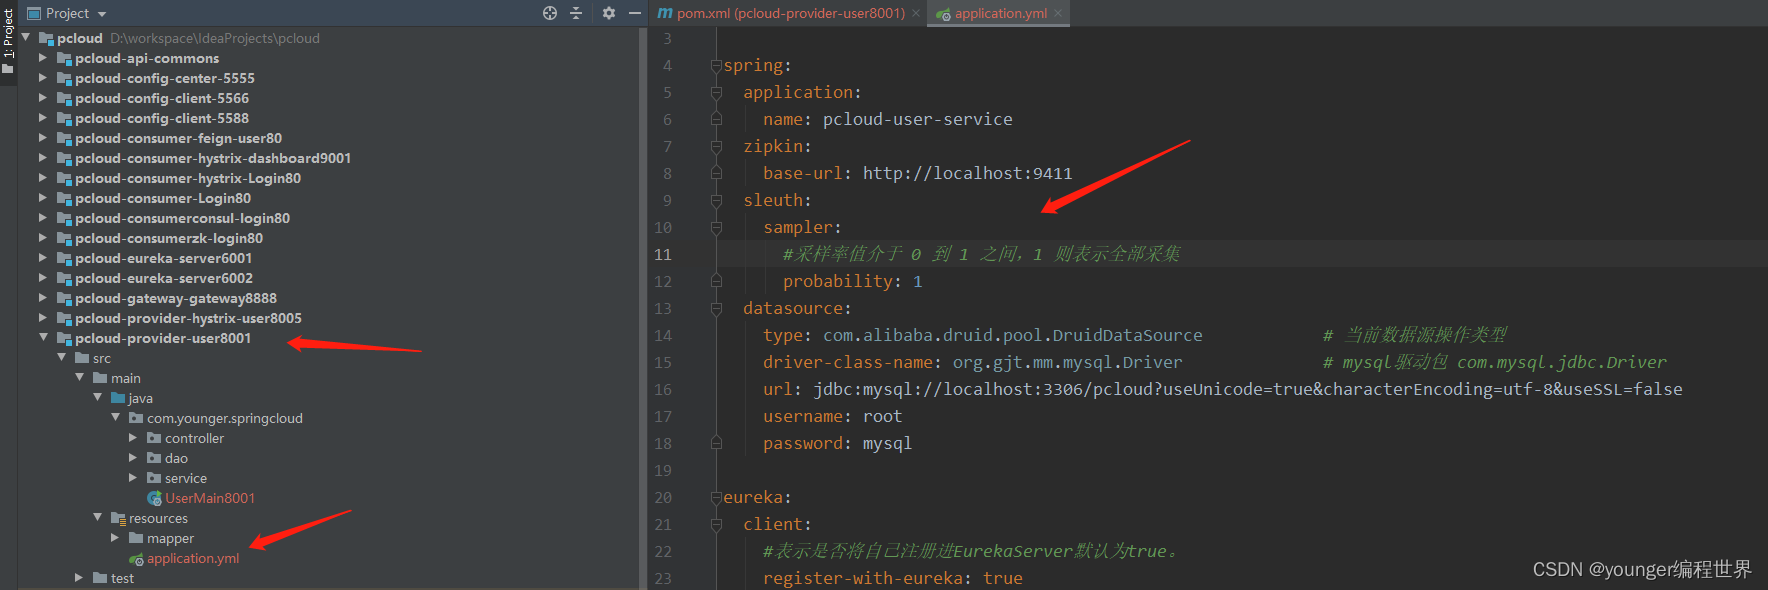This screenshot has height=590, width=1768.
Task: Select the test folder
Action: pos(122,578)
